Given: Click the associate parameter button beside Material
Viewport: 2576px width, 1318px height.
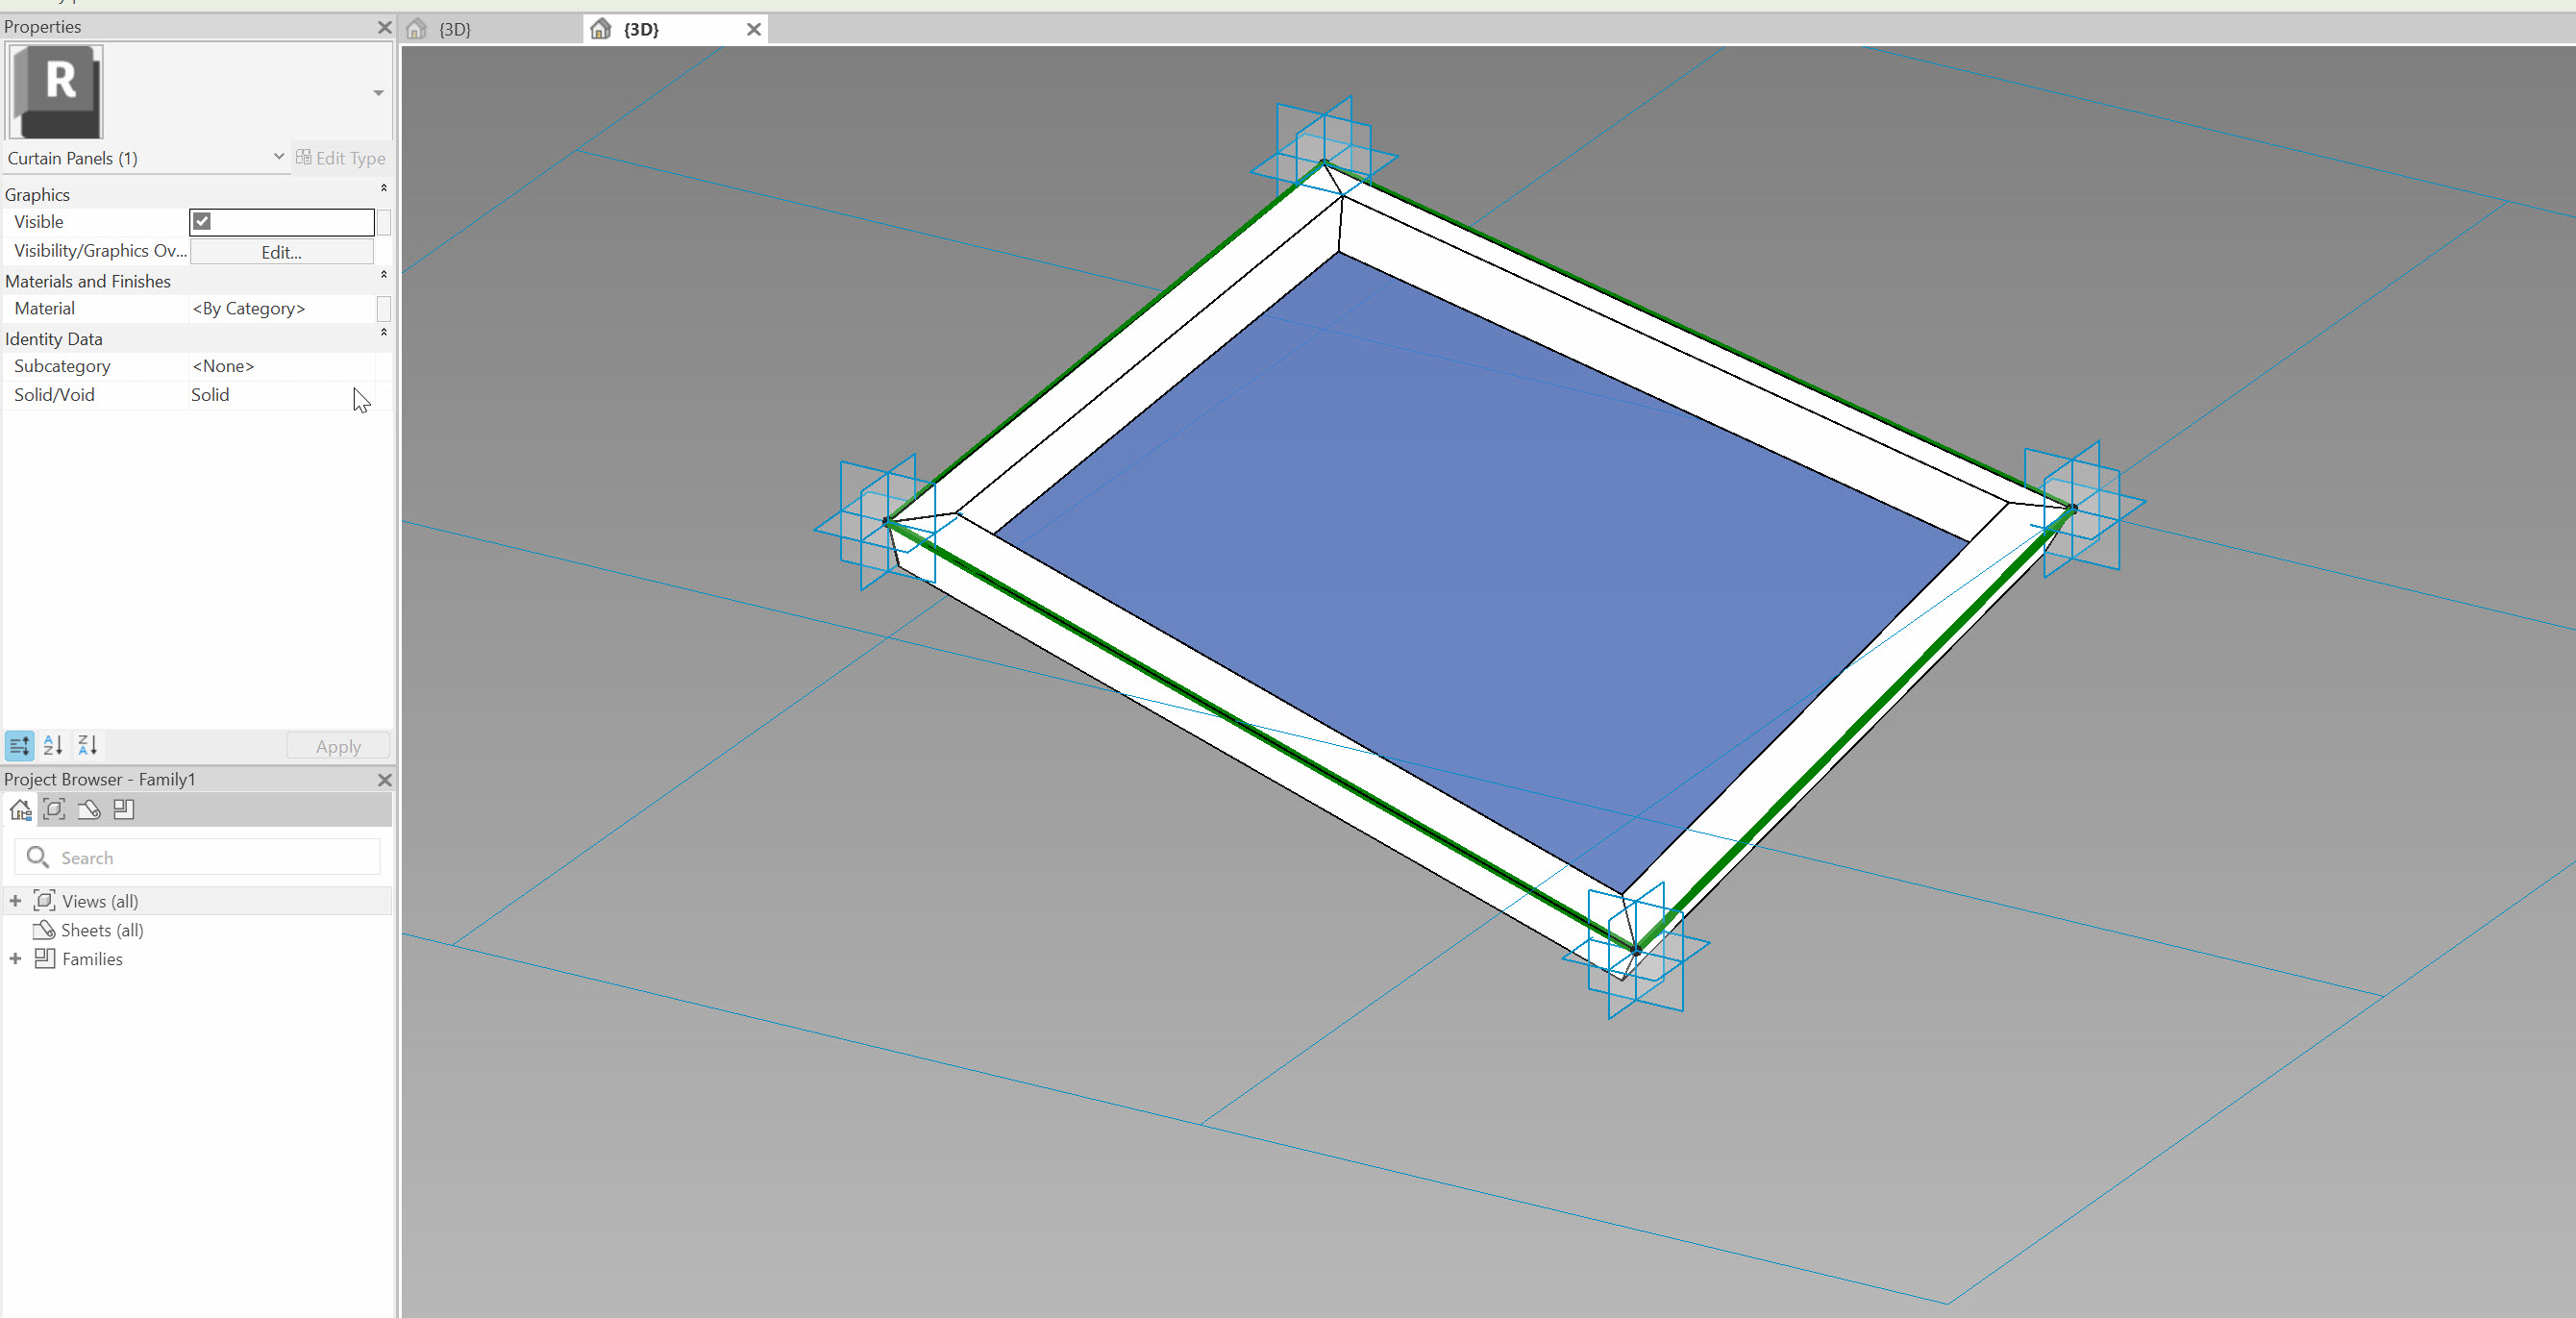Looking at the screenshot, I should coord(384,308).
